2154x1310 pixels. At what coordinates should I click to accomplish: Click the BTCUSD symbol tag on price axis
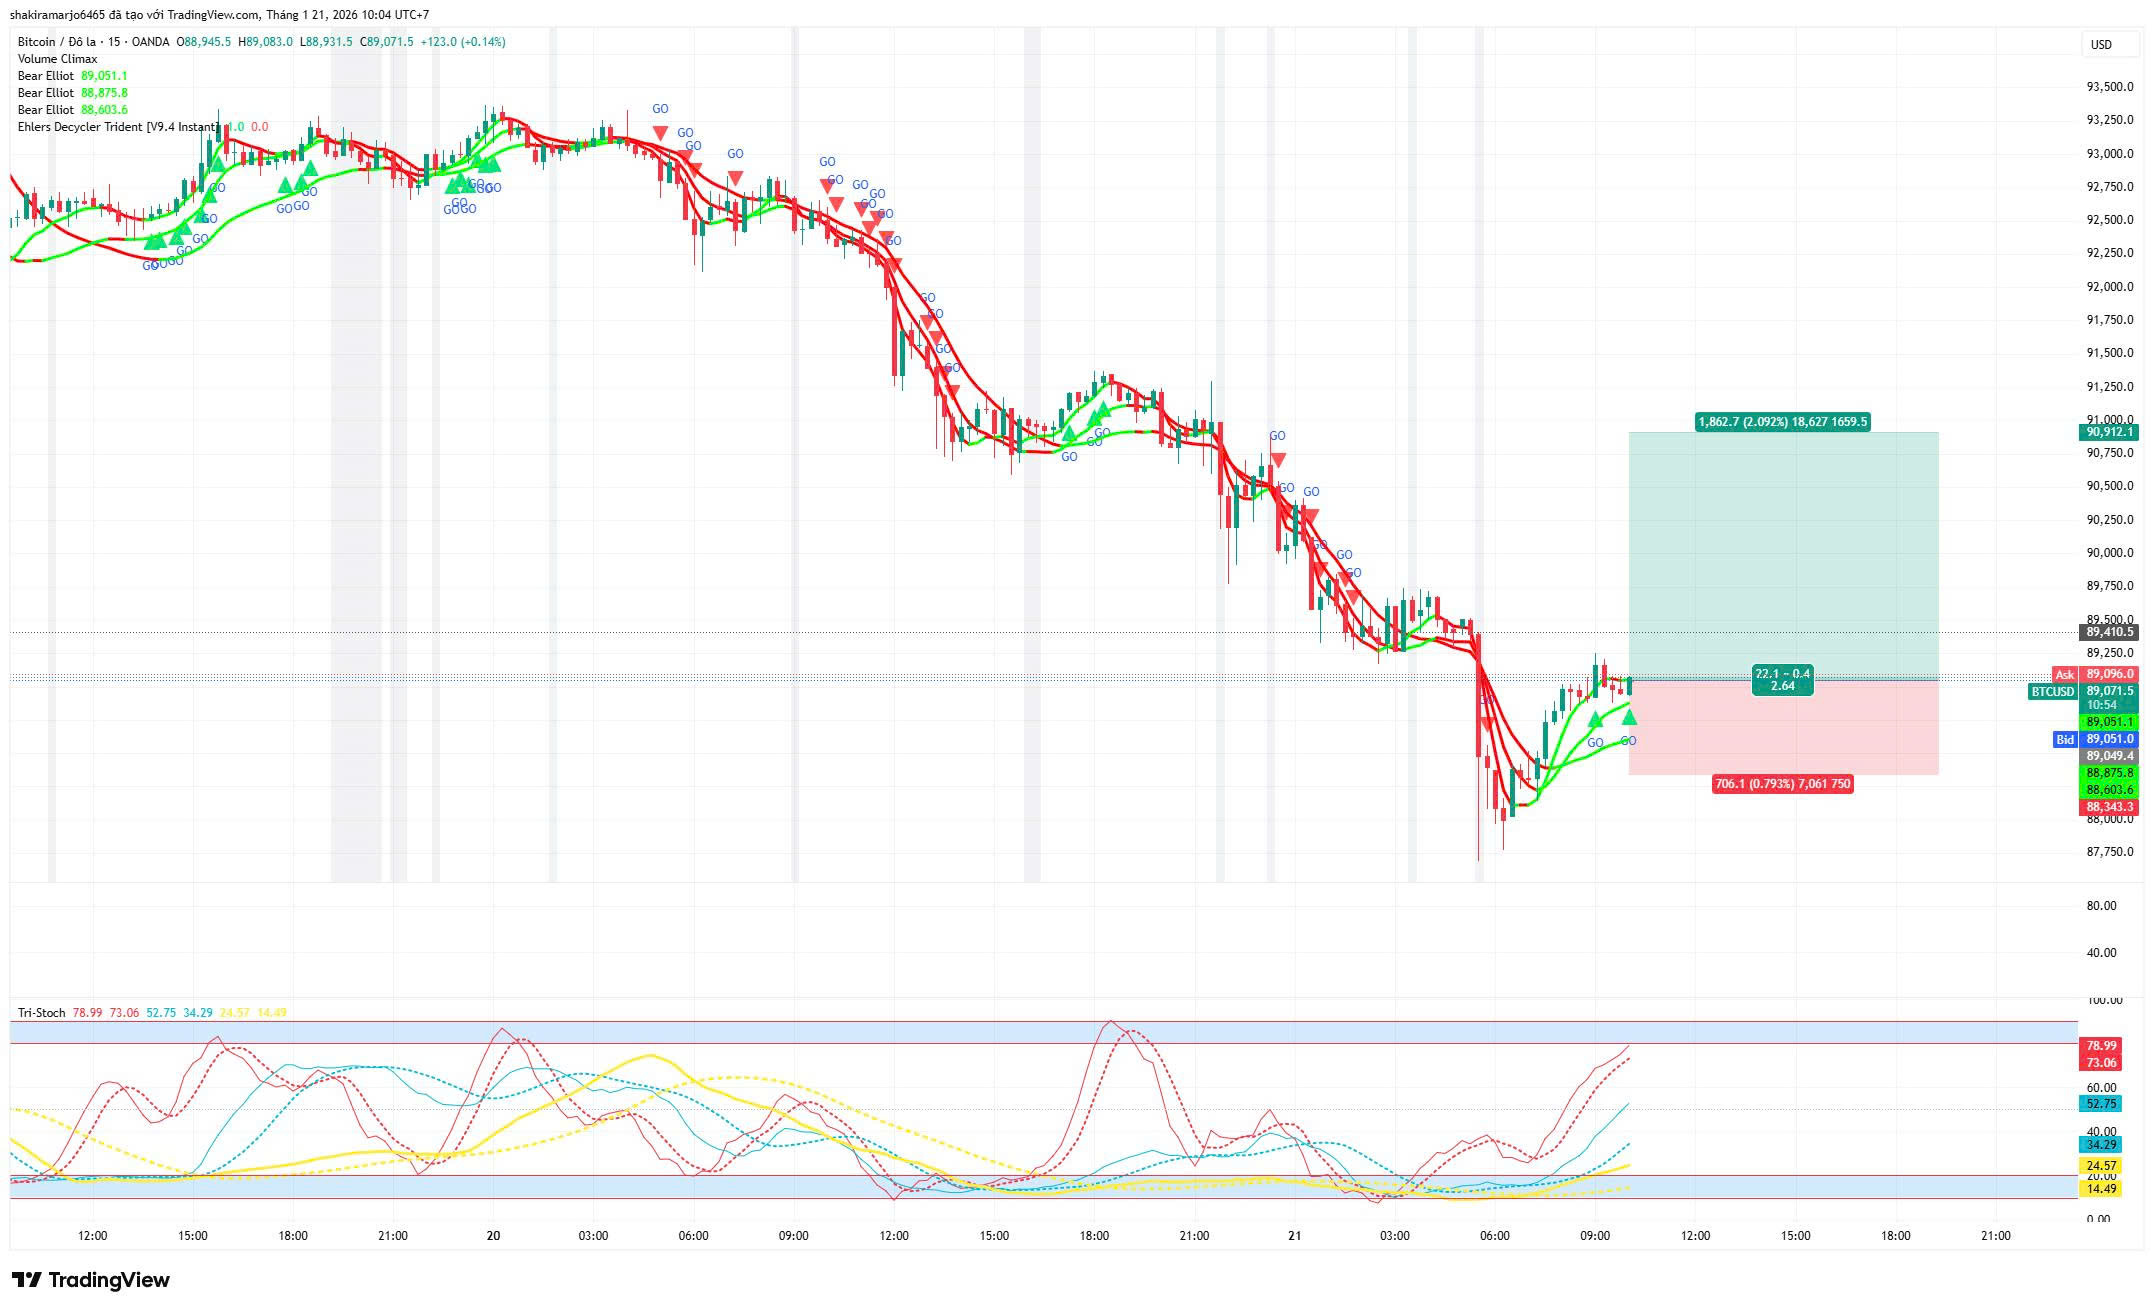[2052, 691]
